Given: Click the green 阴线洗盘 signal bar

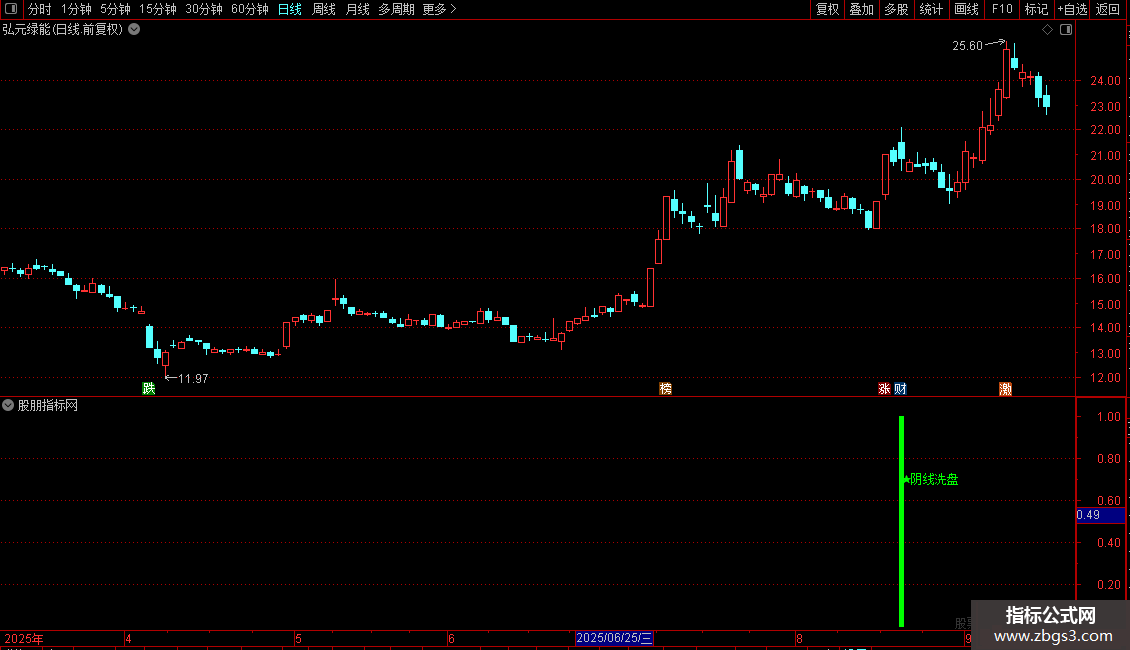Looking at the screenshot, I should [x=902, y=521].
